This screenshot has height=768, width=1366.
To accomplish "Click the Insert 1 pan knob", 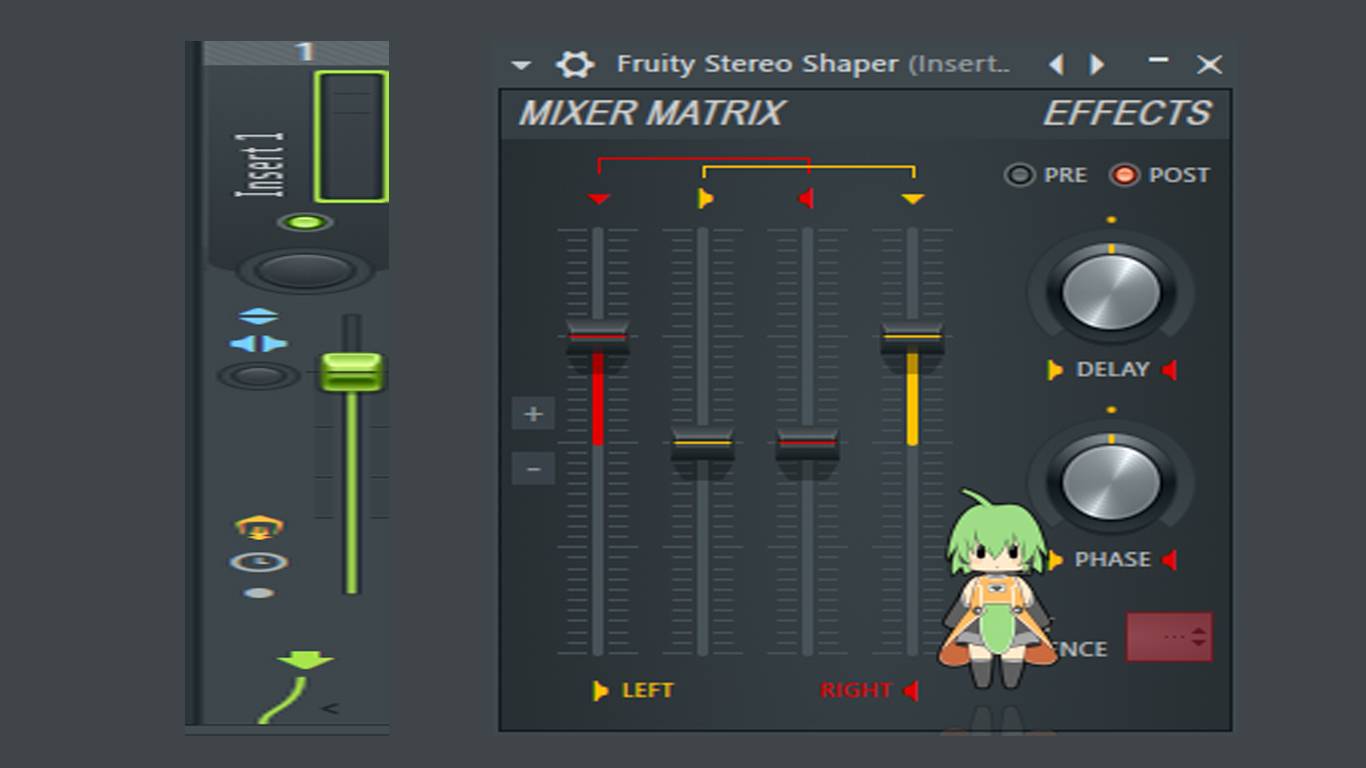I will pyautogui.click(x=305, y=271).
